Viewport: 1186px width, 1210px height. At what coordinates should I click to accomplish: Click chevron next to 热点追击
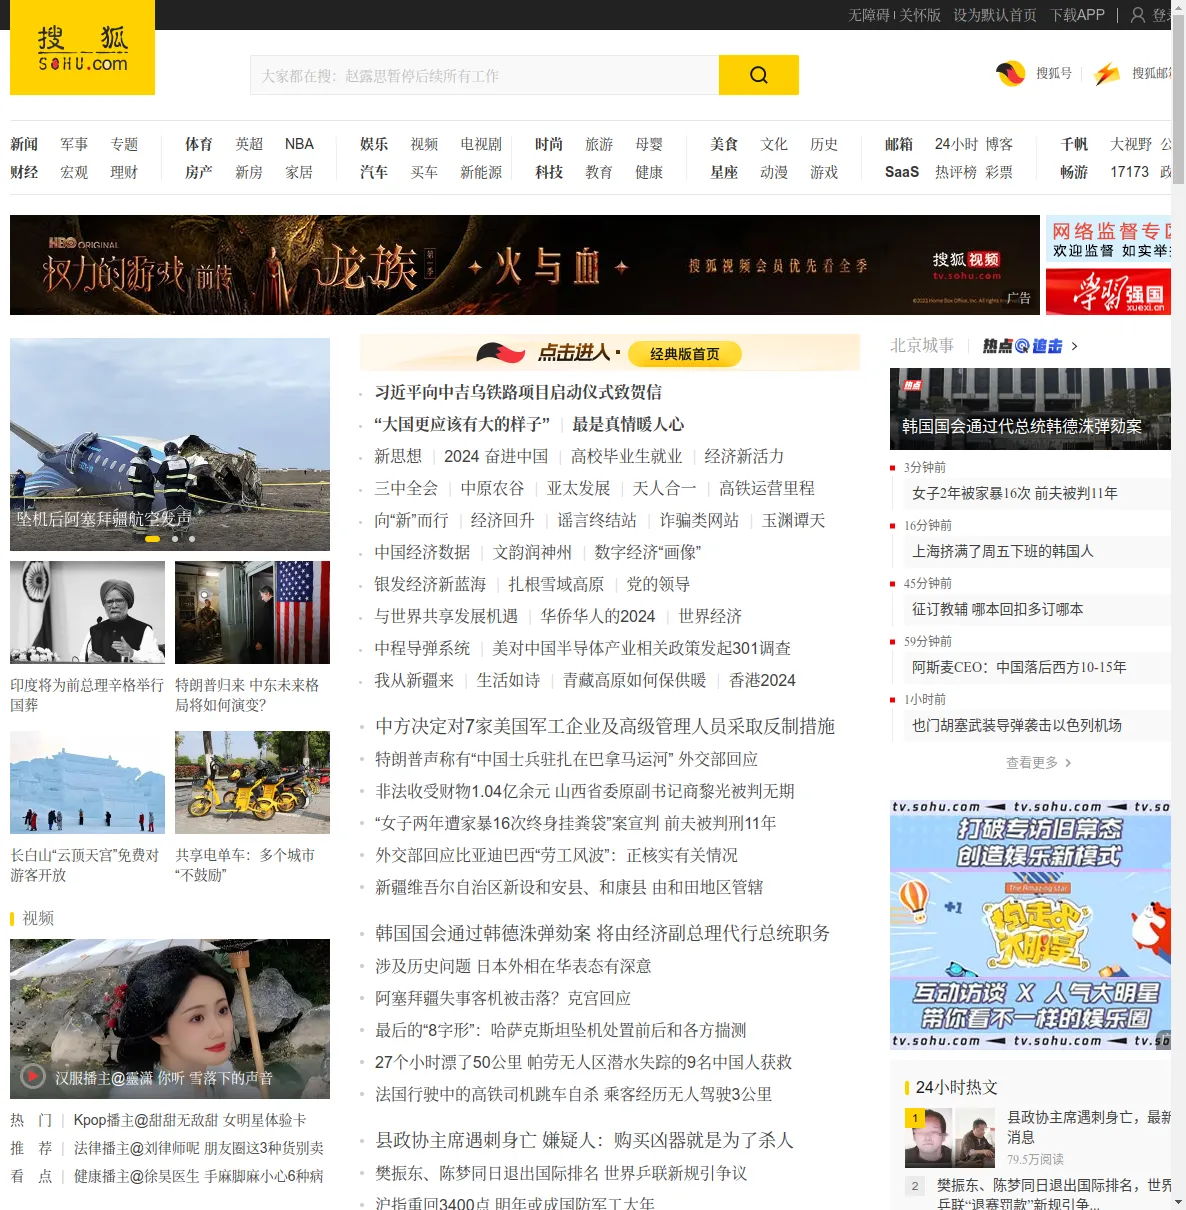tap(1074, 346)
